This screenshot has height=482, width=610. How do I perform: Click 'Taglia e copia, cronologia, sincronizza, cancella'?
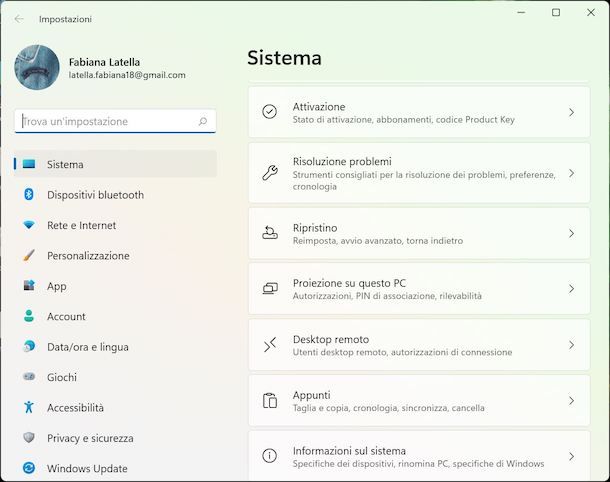click(x=389, y=408)
